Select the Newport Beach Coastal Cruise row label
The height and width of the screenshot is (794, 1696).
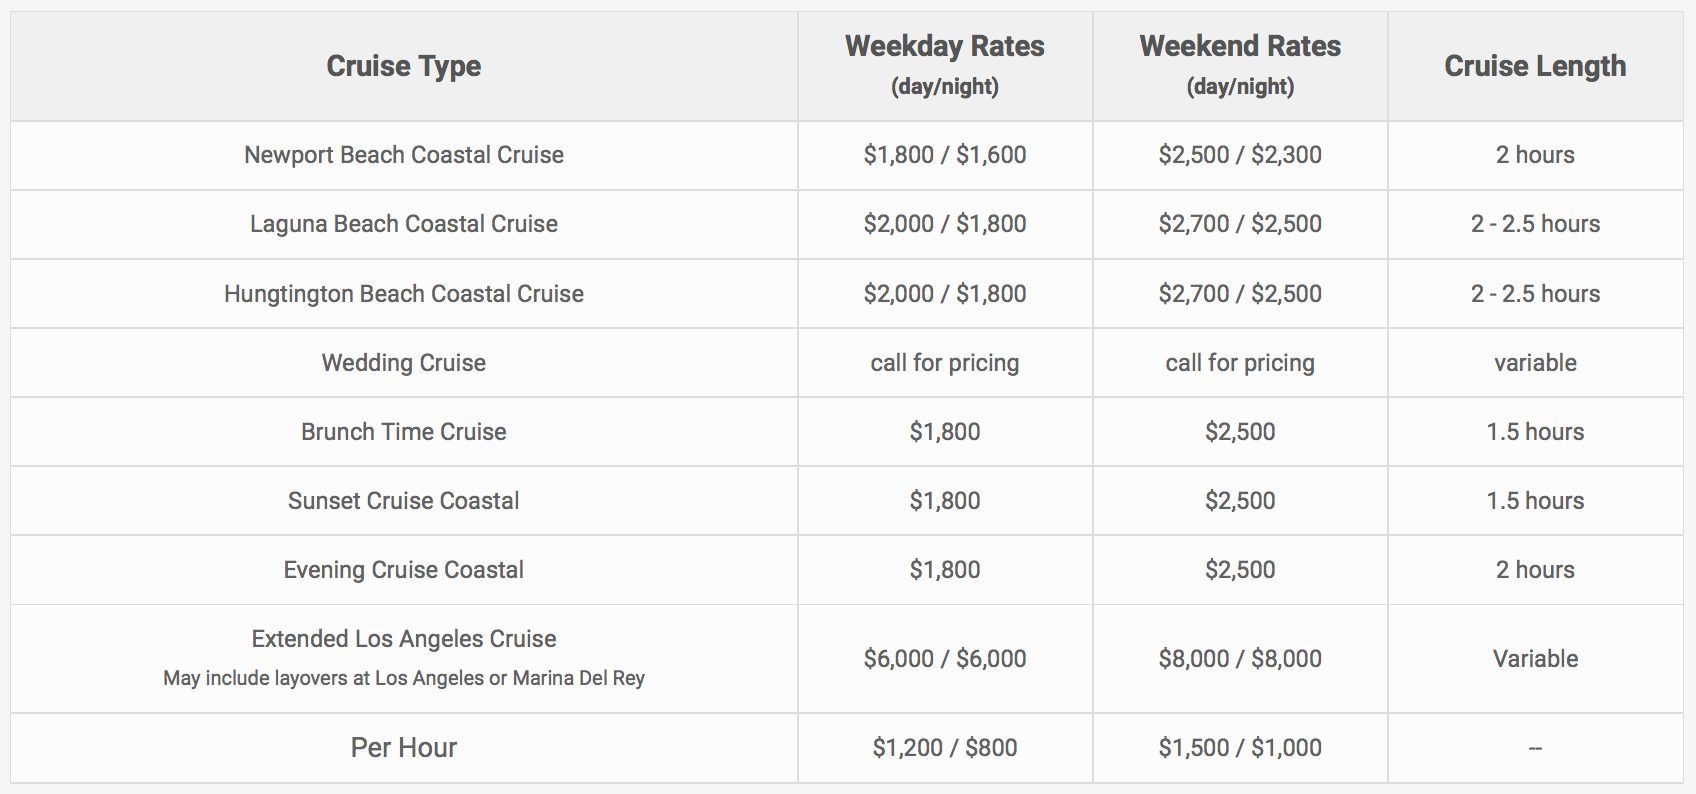[404, 155]
